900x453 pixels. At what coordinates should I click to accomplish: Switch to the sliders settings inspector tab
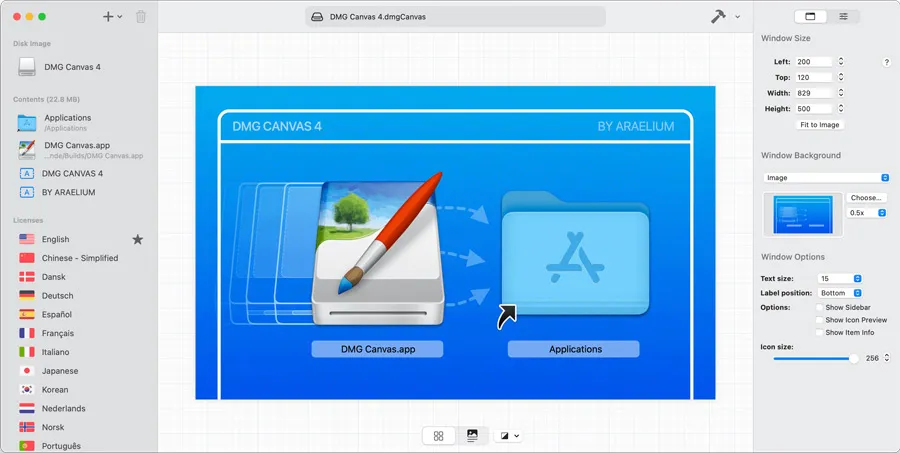point(844,17)
